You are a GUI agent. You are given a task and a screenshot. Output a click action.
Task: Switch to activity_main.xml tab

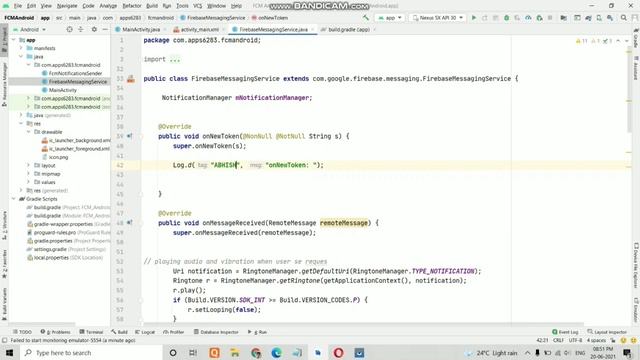pos(199,29)
